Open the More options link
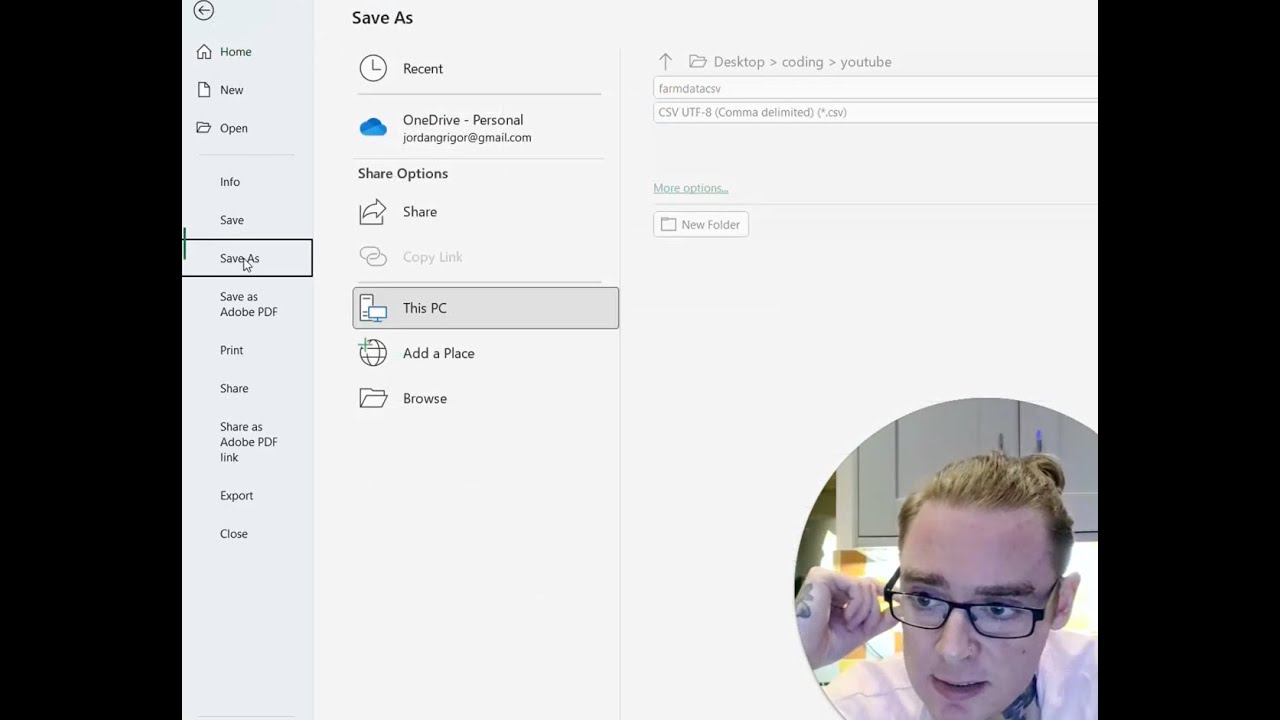Viewport: 1280px width, 720px height. [x=690, y=188]
